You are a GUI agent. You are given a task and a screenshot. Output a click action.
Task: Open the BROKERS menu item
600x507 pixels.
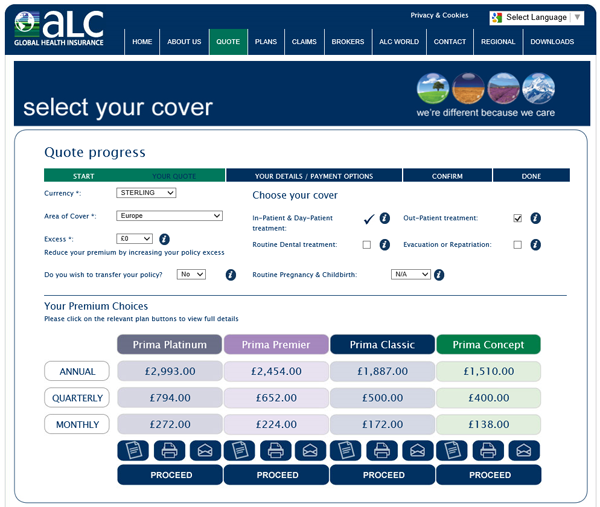coord(348,42)
